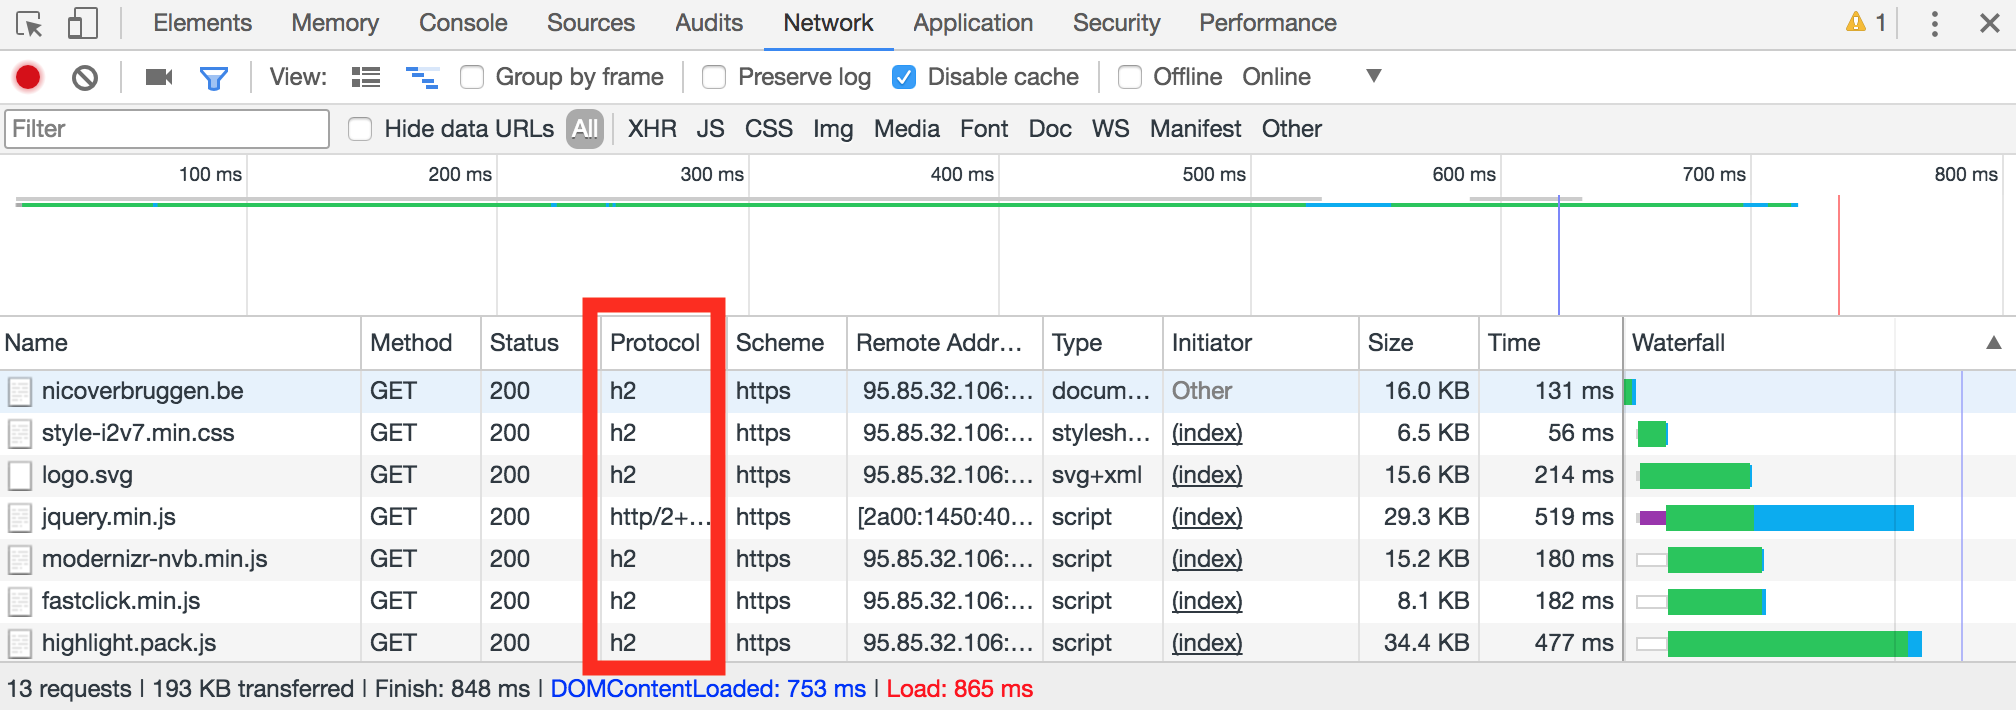This screenshot has height=710, width=2016.
Task: Click the file icon beside nicoverbruggen.be
Action: pyautogui.click(x=20, y=391)
